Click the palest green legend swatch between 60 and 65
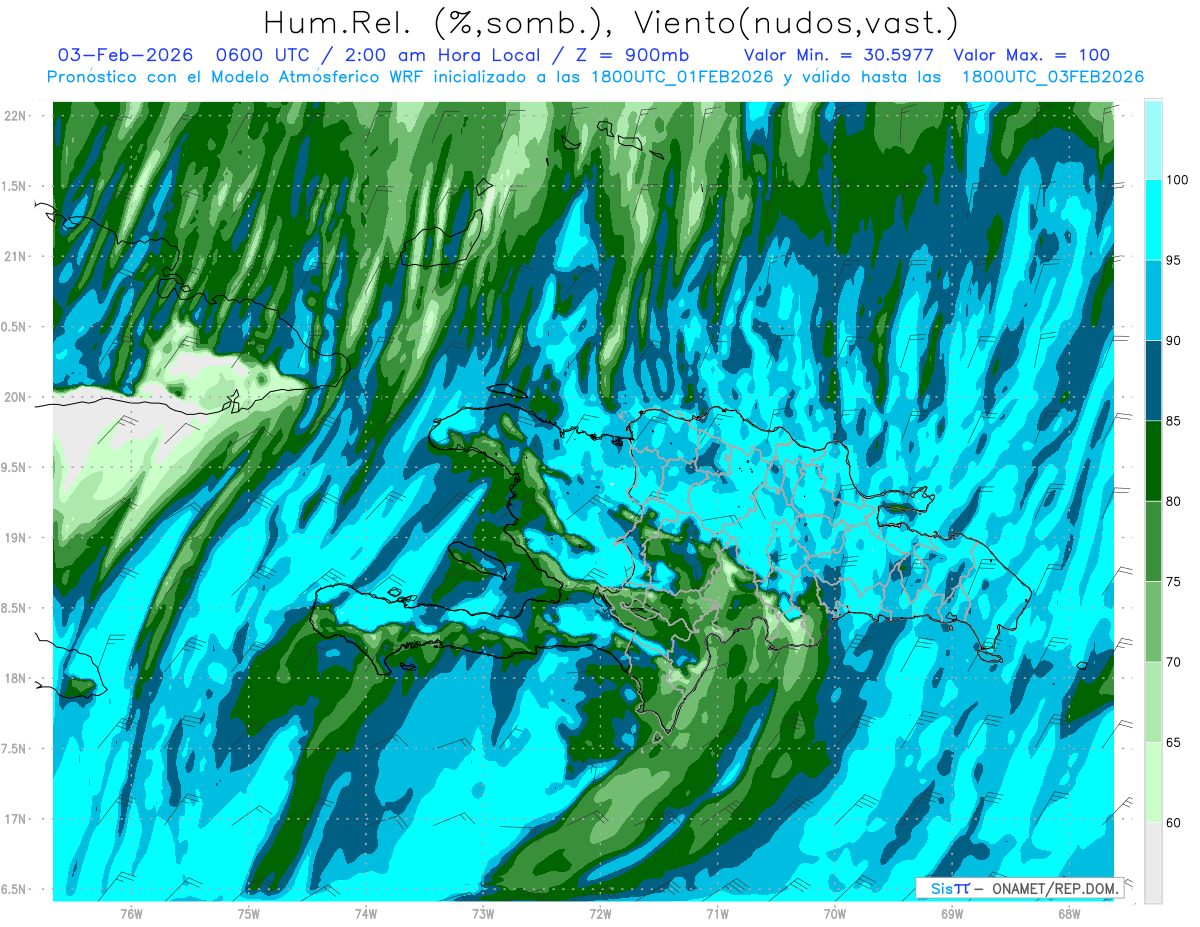 pos(1153,783)
